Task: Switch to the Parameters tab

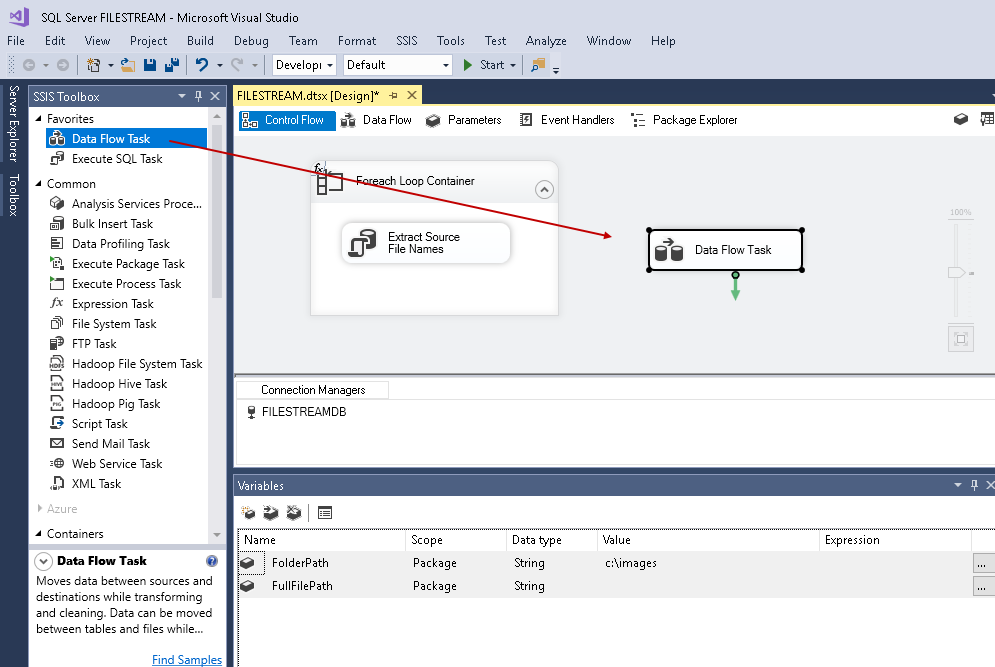Action: click(464, 120)
